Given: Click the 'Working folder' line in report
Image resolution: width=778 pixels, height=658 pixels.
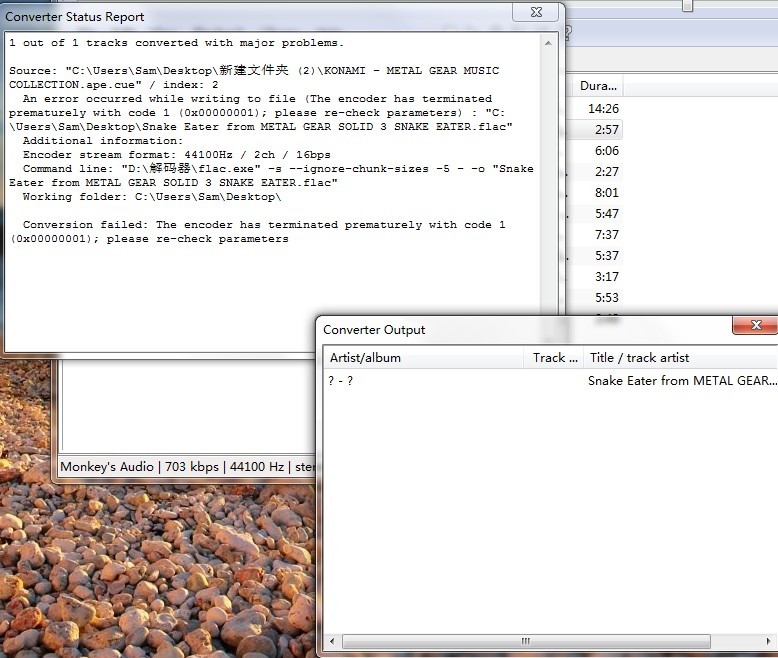Looking at the screenshot, I should pos(152,197).
